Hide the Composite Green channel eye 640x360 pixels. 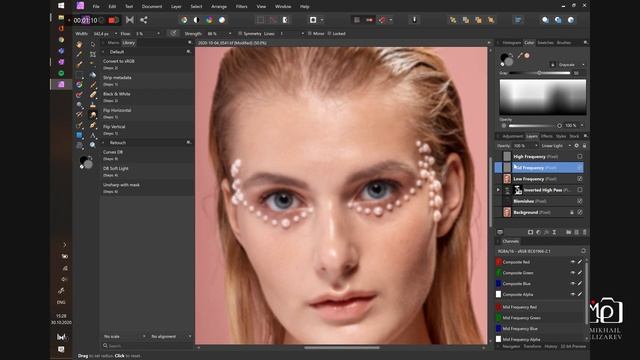pos(573,273)
